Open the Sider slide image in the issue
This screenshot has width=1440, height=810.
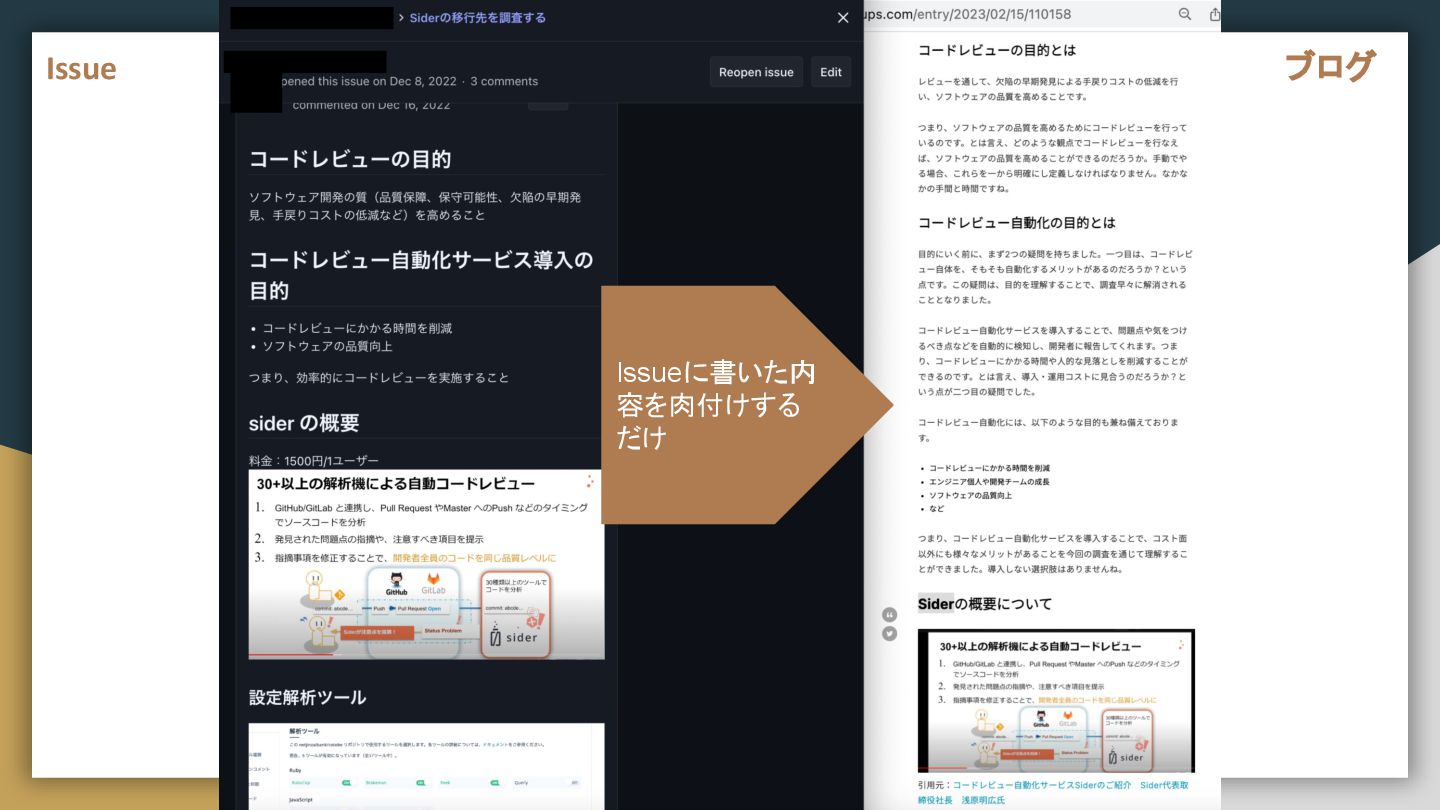(x=426, y=565)
